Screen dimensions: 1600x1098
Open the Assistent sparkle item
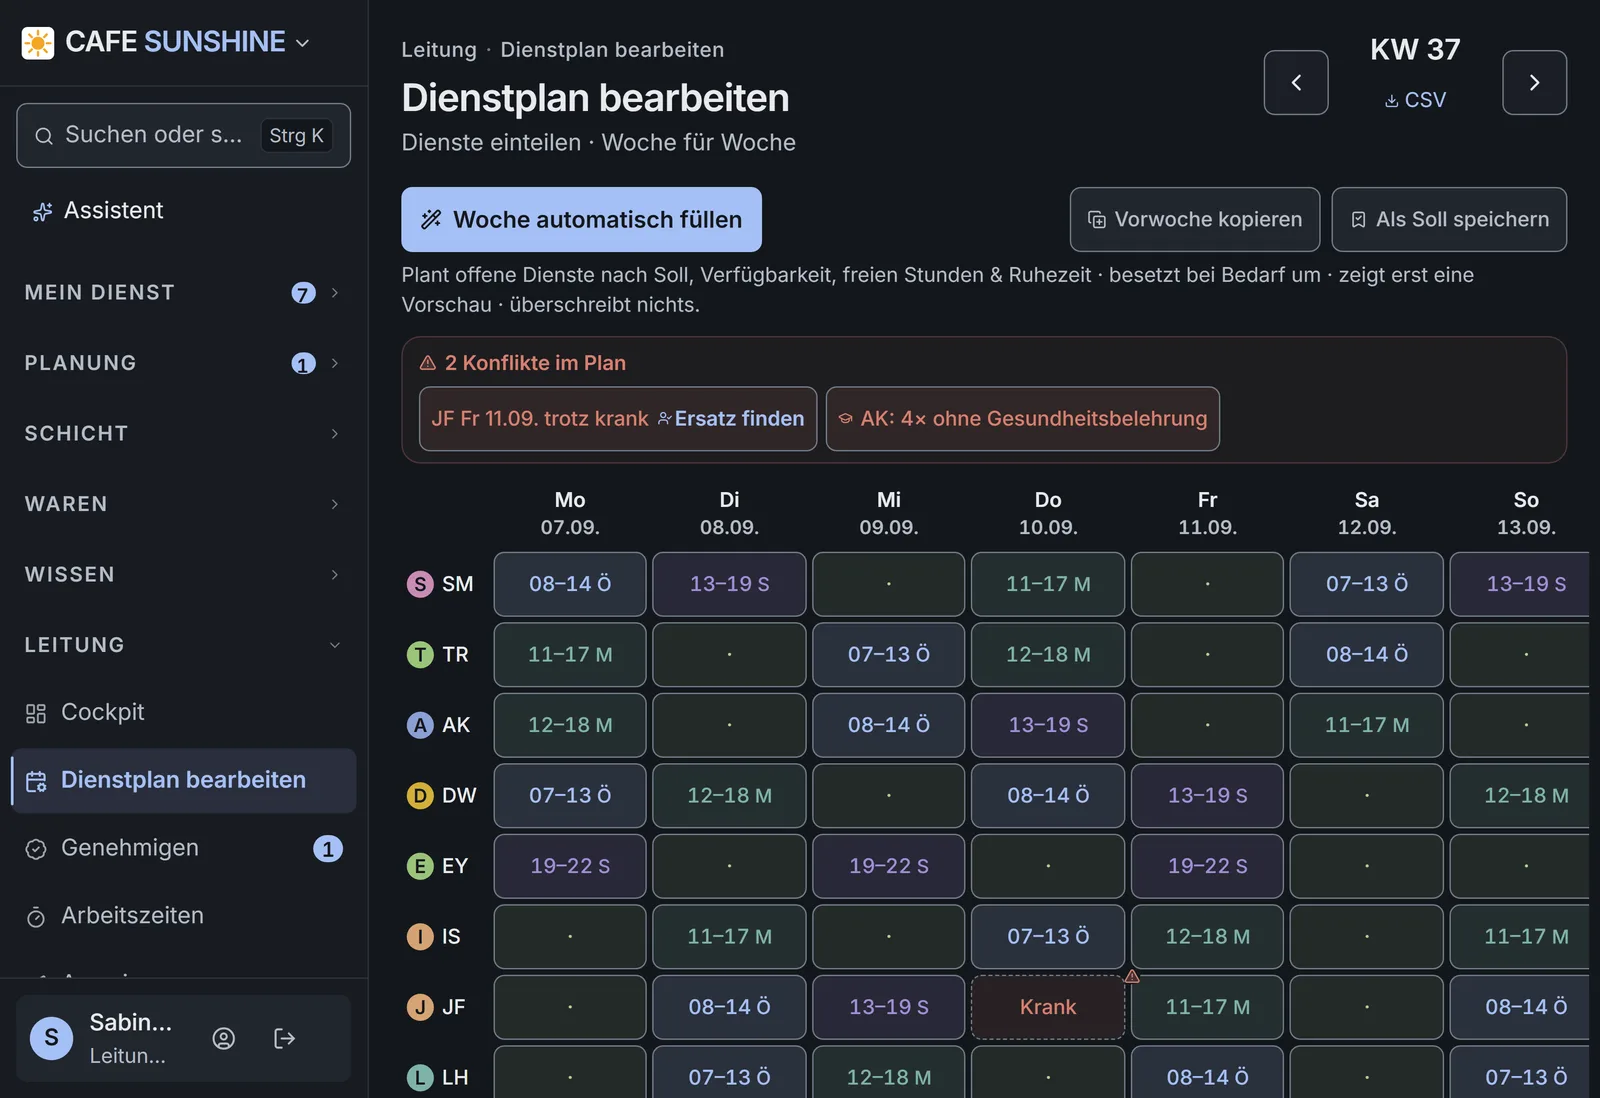tap(98, 211)
